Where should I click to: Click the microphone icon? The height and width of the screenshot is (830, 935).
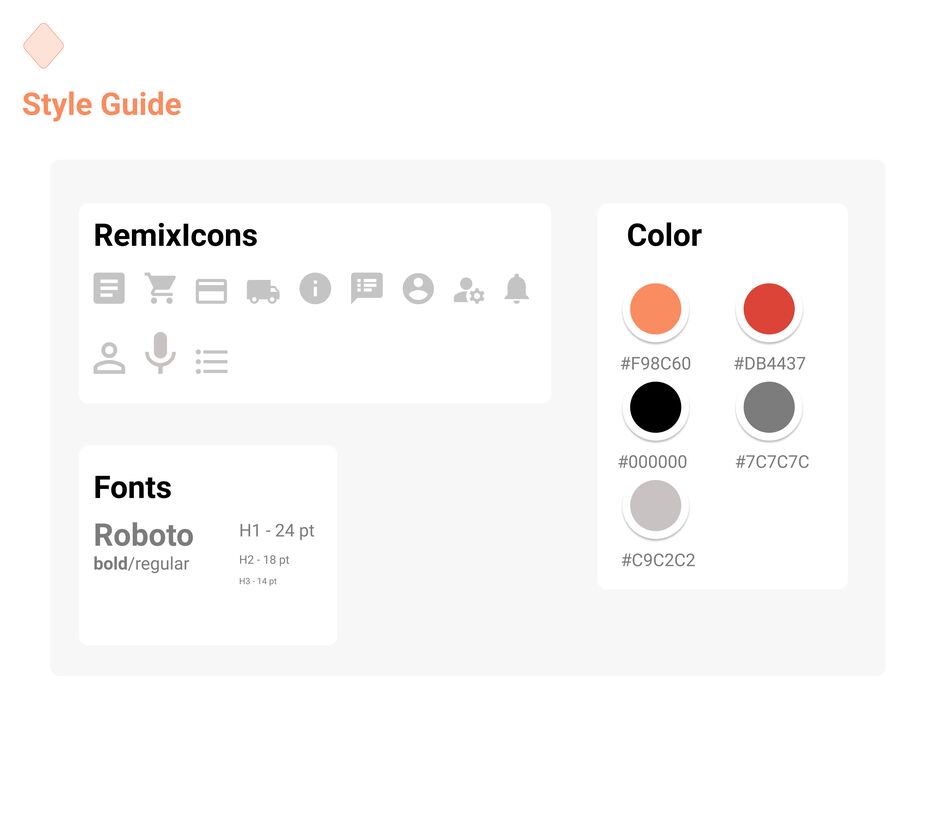coord(160,353)
